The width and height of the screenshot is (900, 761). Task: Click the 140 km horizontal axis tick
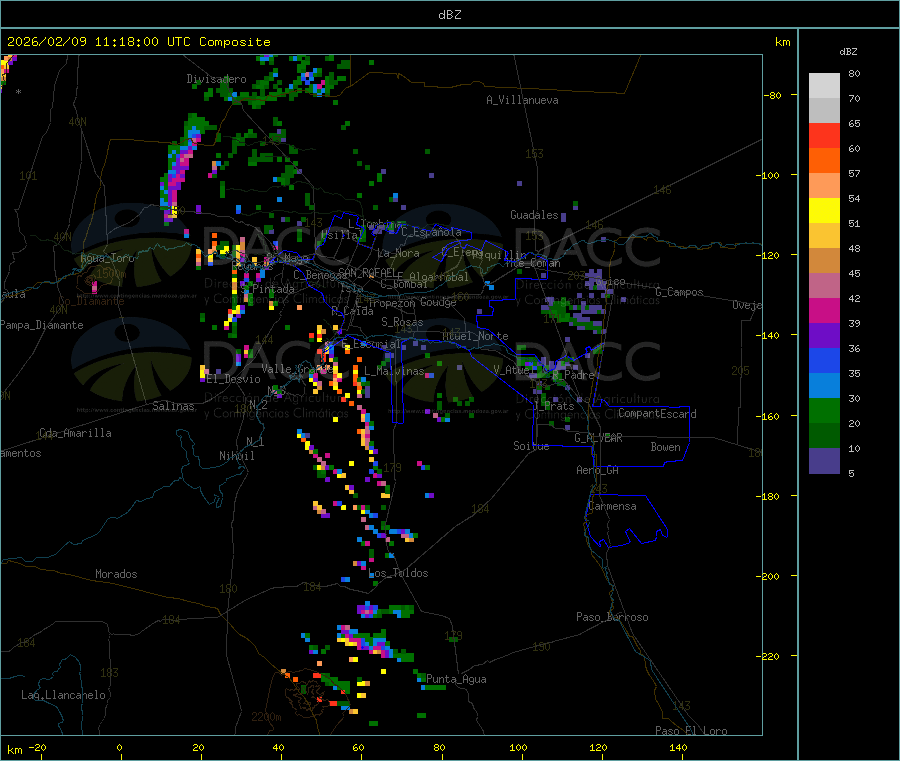coord(678,748)
